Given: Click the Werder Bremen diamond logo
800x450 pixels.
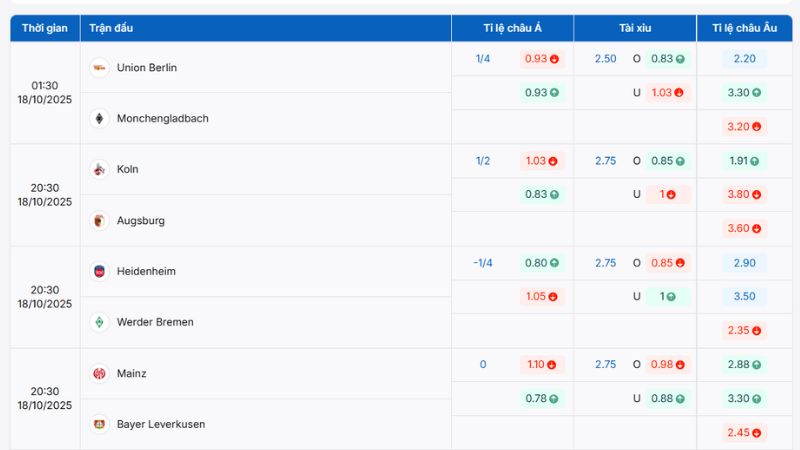Looking at the screenshot, I should point(99,323).
